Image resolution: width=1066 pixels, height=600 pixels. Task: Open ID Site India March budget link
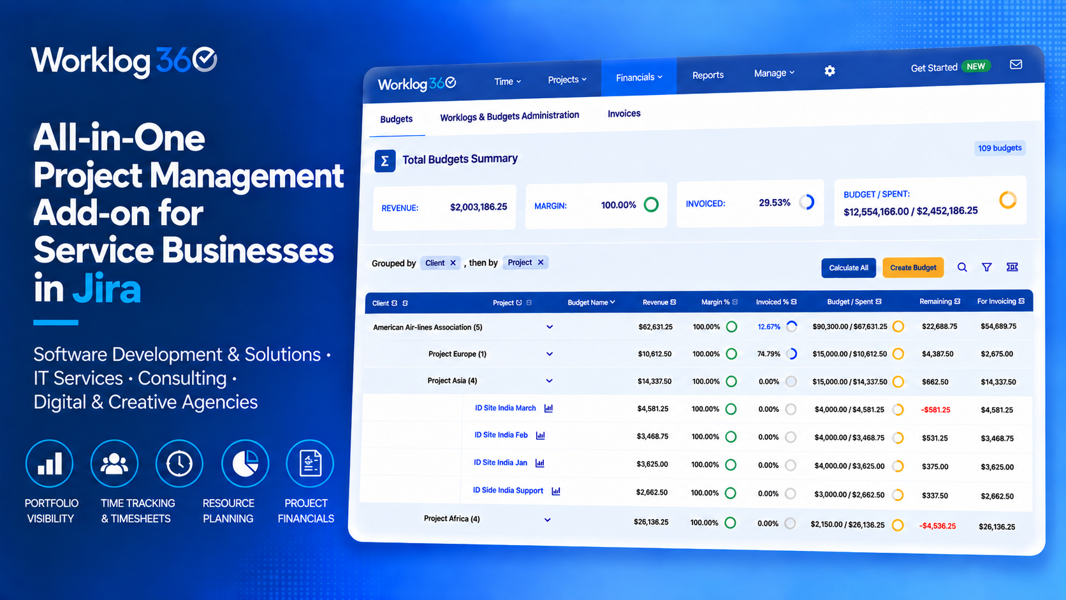click(505, 408)
